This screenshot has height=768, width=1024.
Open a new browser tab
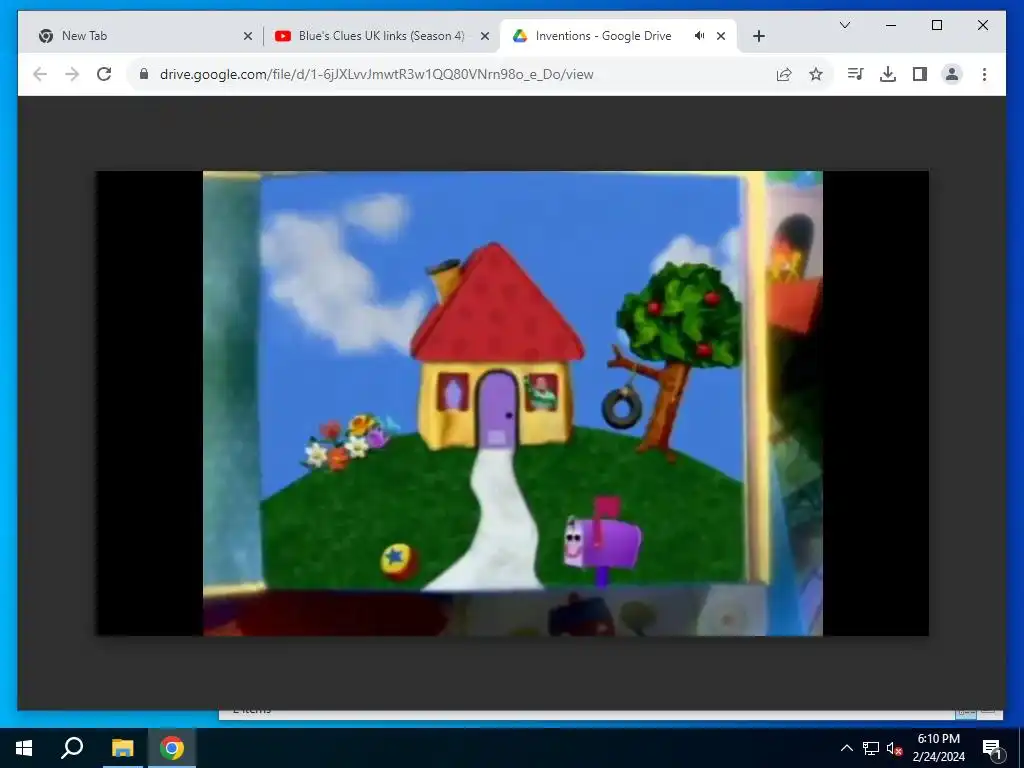758,36
